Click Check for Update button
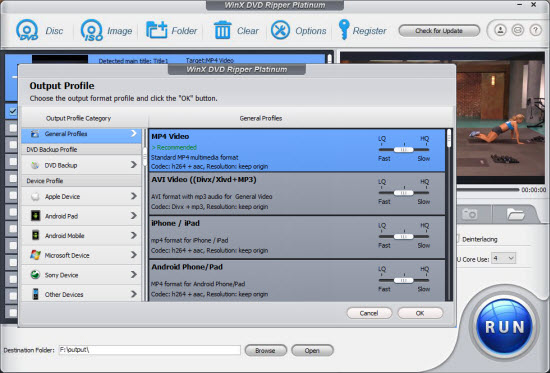The image size is (550, 373). [439, 31]
